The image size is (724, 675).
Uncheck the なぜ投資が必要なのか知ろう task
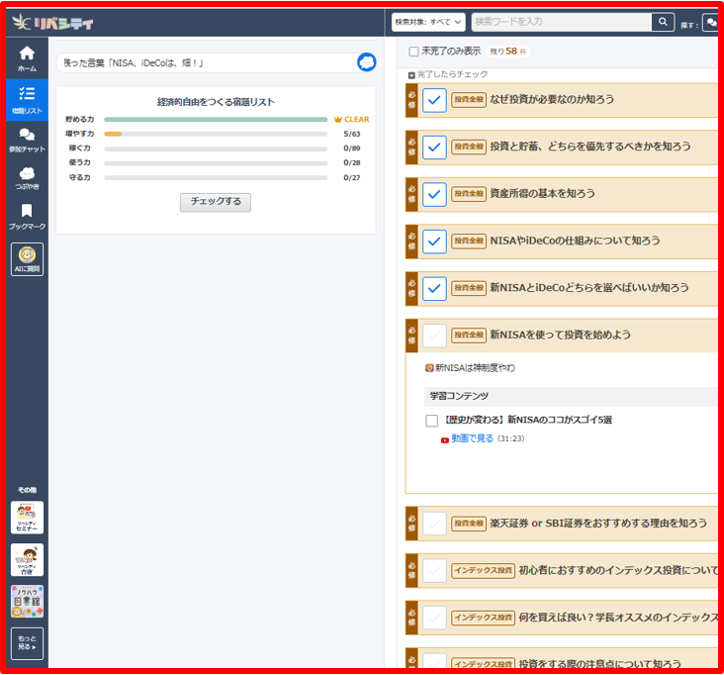tap(434, 100)
